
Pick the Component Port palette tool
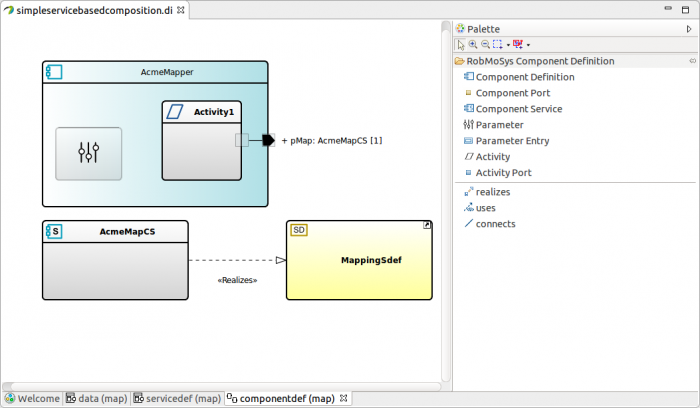pyautogui.click(x=514, y=93)
